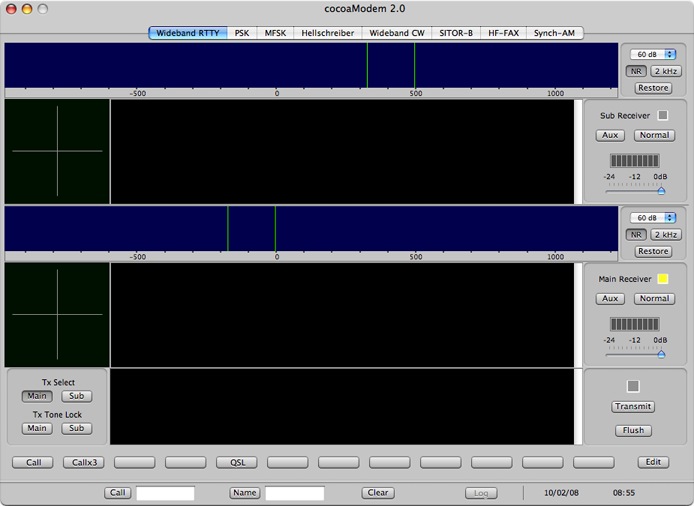Open the Wideband CW tab
The image size is (694, 506).
(397, 33)
